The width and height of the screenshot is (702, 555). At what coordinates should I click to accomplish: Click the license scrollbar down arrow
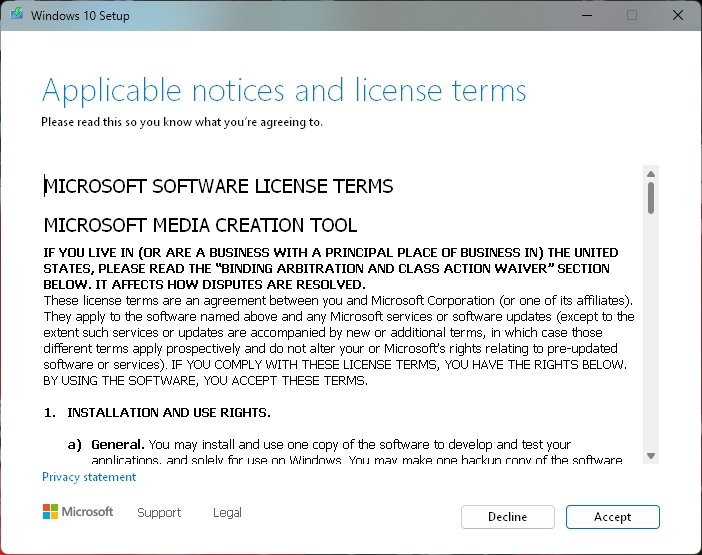pos(651,456)
